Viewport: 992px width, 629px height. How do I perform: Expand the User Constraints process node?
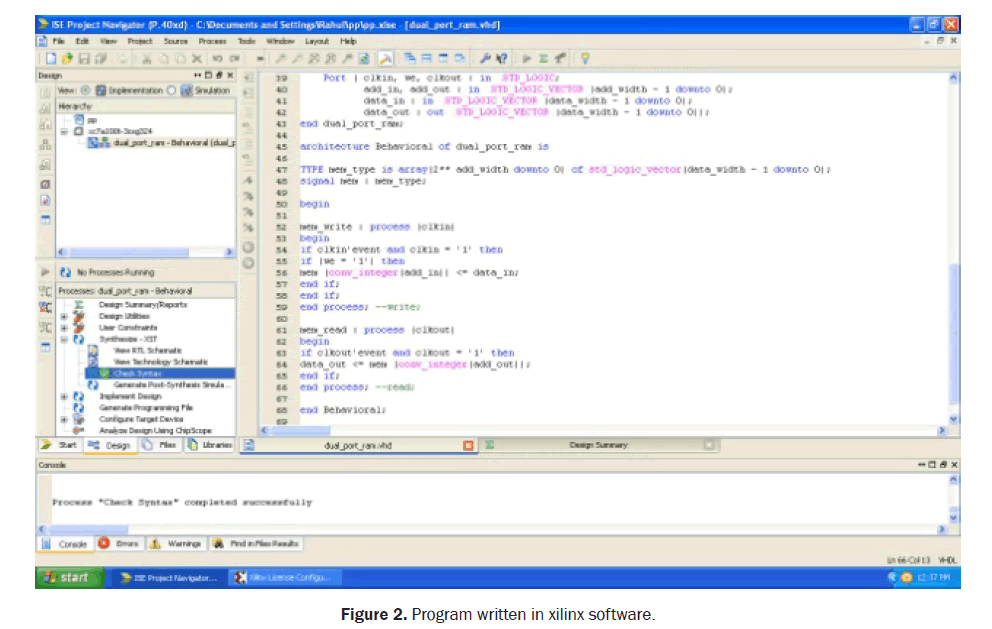click(x=65, y=328)
